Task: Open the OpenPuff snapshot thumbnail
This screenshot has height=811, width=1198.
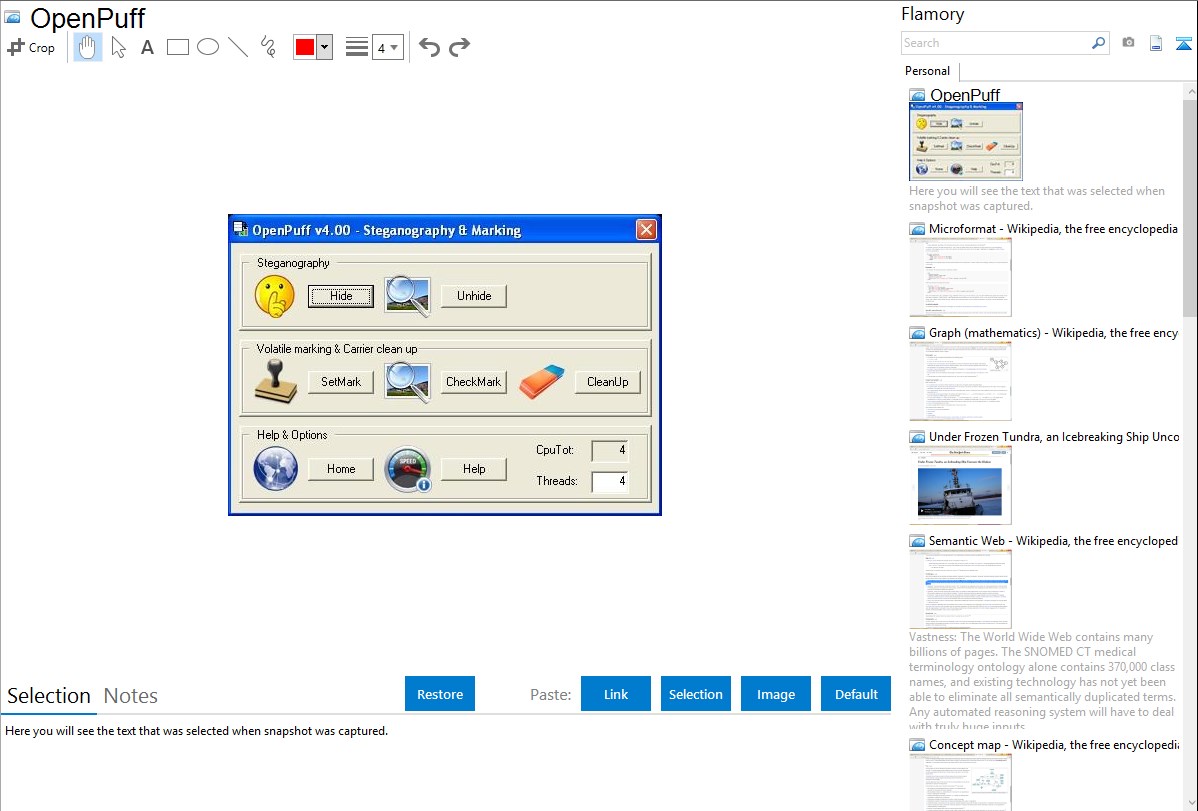Action: 966,141
